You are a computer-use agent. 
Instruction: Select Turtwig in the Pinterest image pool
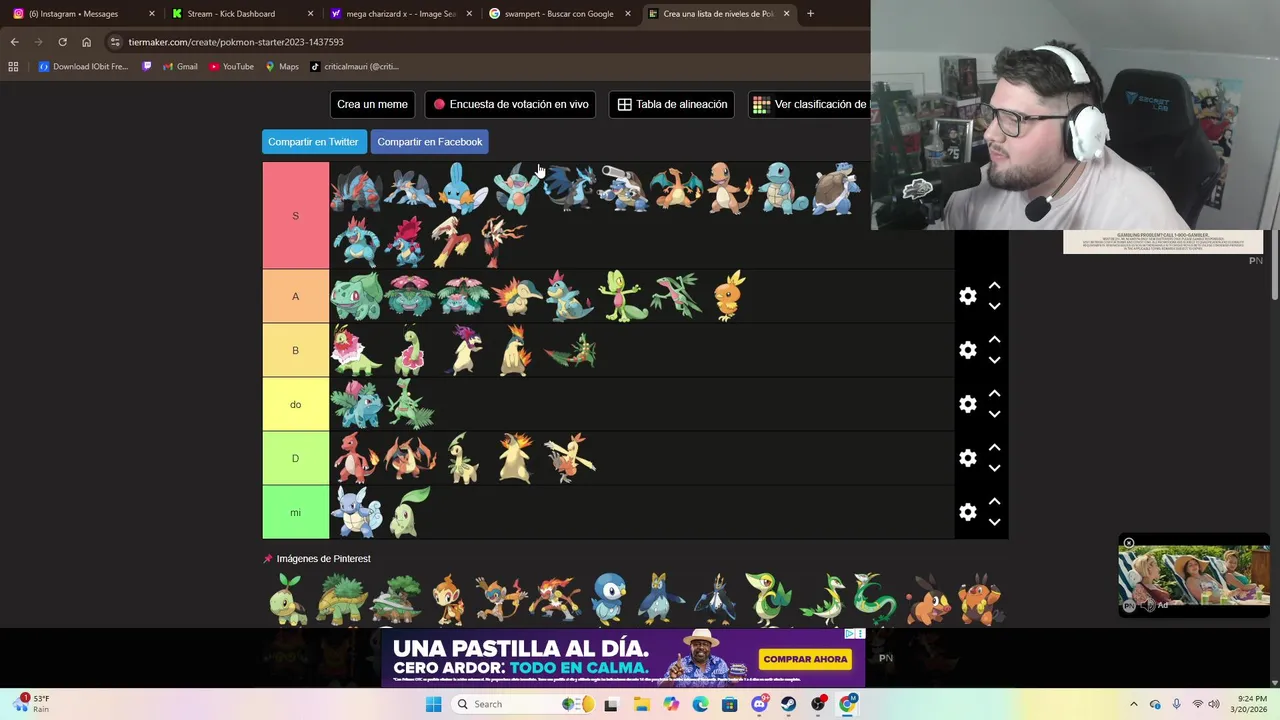click(x=288, y=599)
